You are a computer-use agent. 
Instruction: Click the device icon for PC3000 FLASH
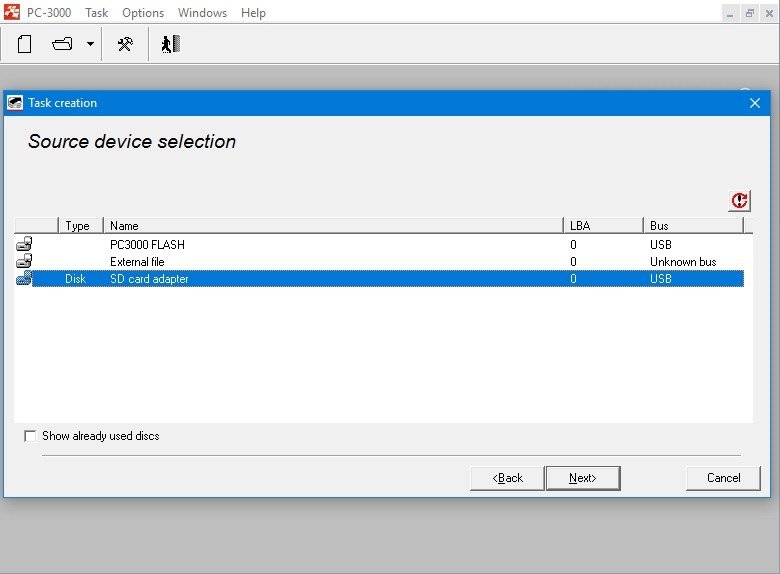(x=24, y=244)
